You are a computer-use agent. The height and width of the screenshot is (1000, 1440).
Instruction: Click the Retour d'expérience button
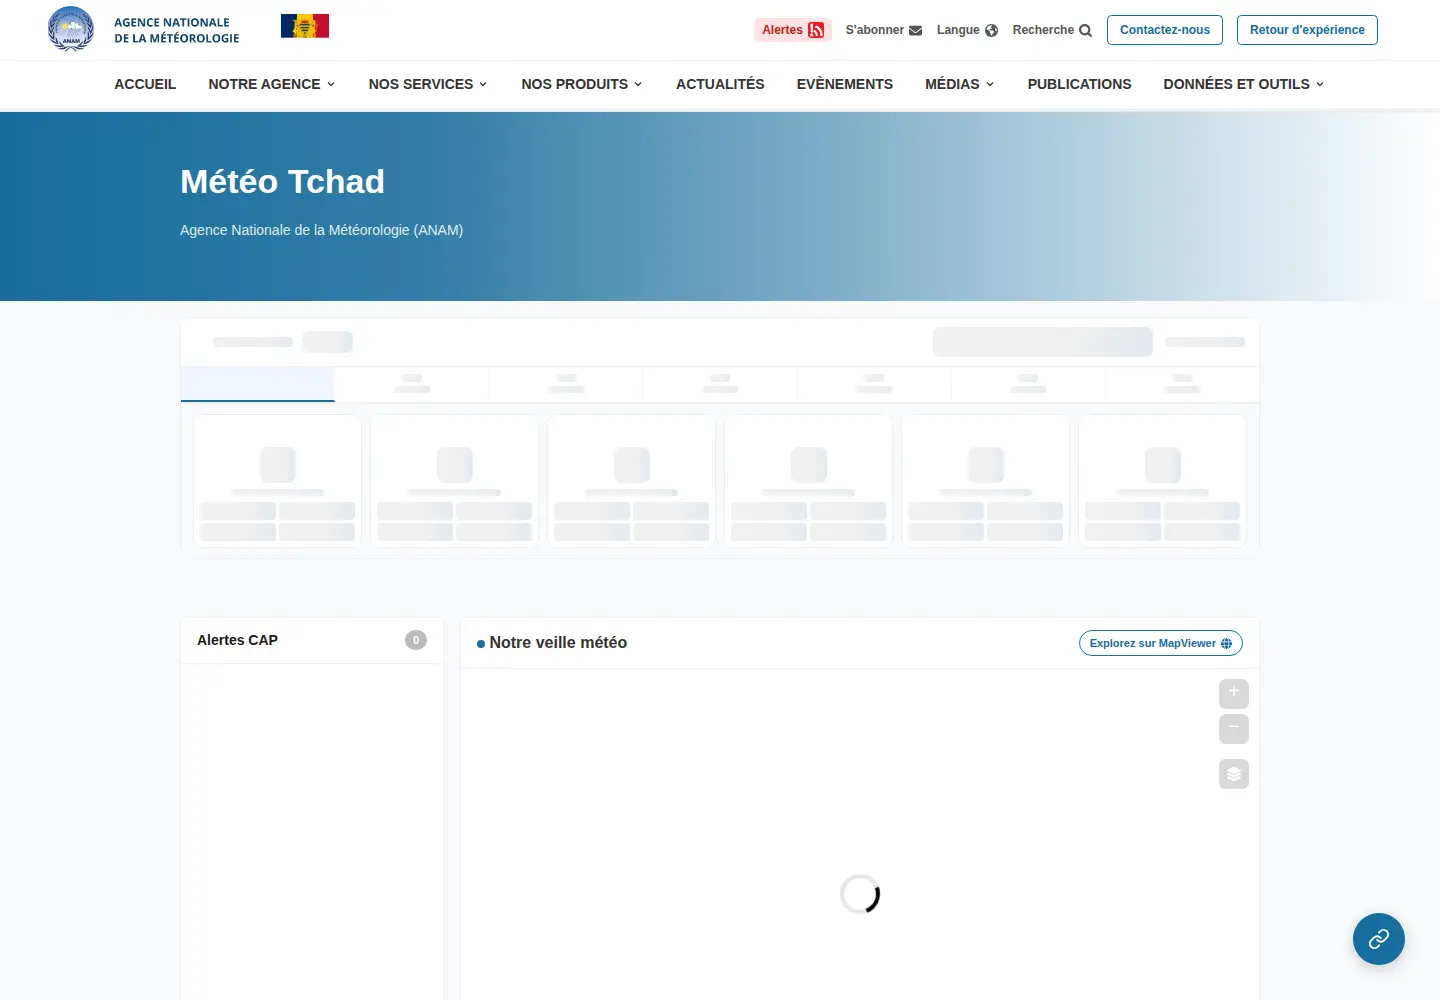[1307, 30]
